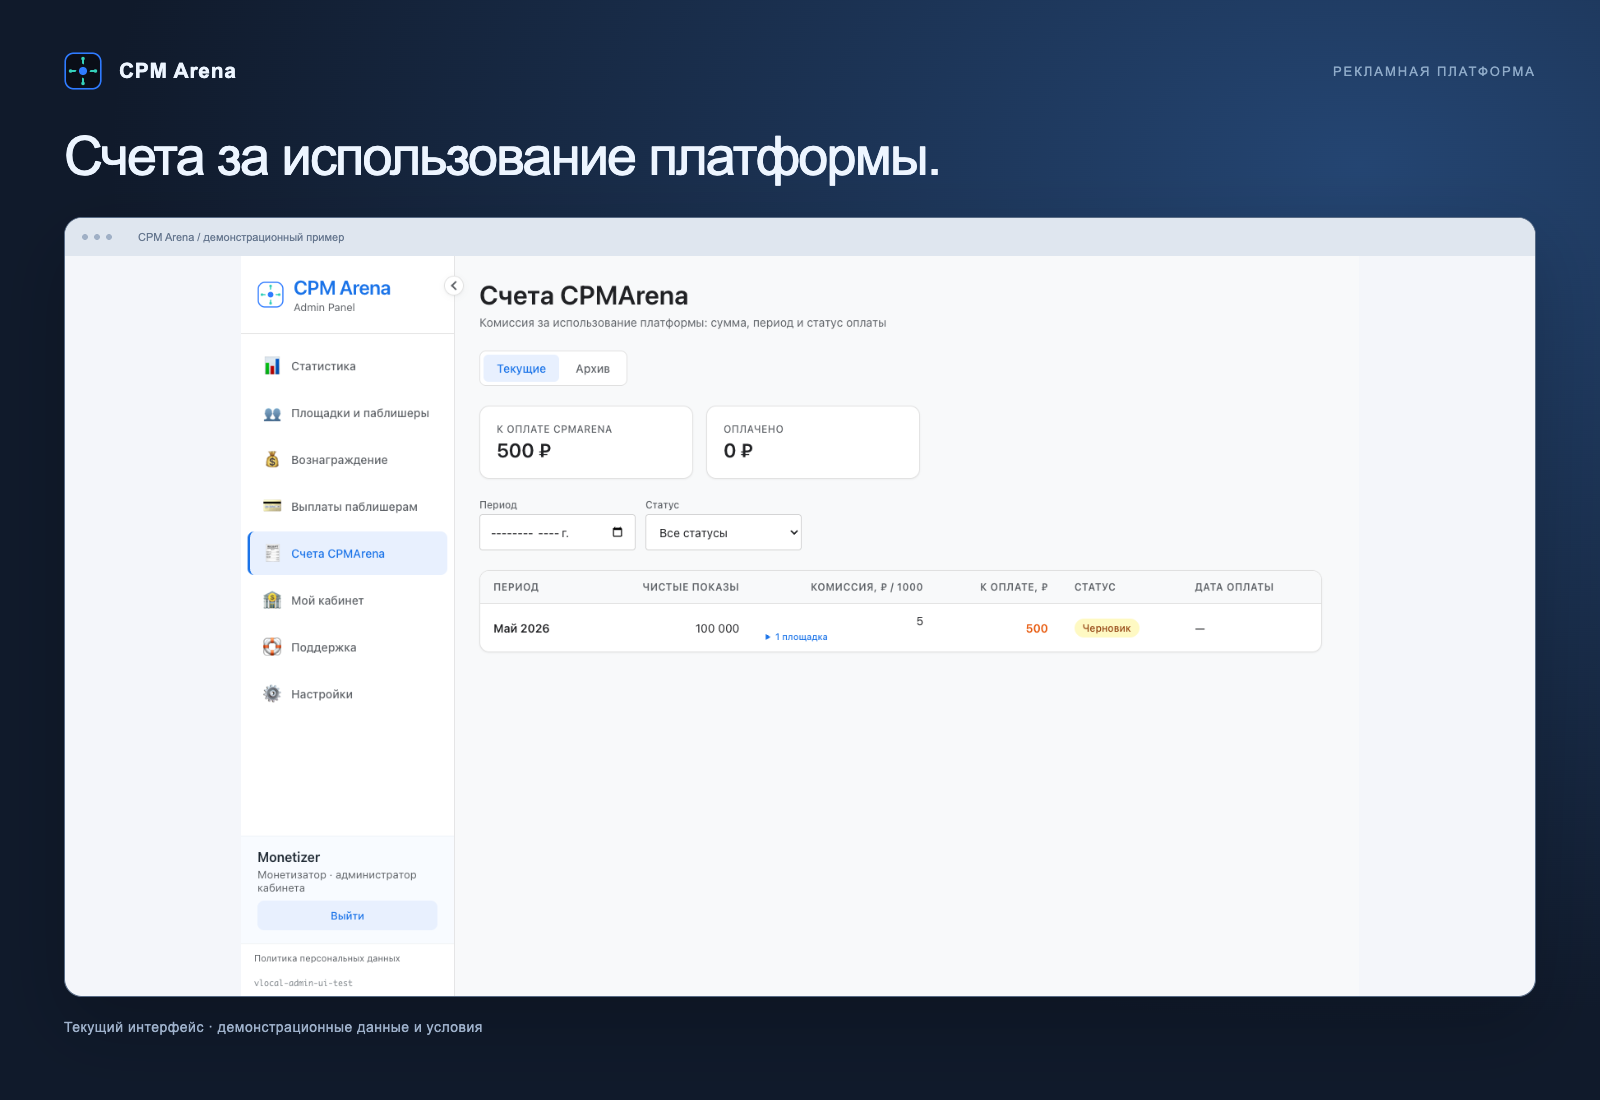
Task: Click the К оплате CPMArena 500 ₽ card
Action: pyautogui.click(x=586, y=442)
